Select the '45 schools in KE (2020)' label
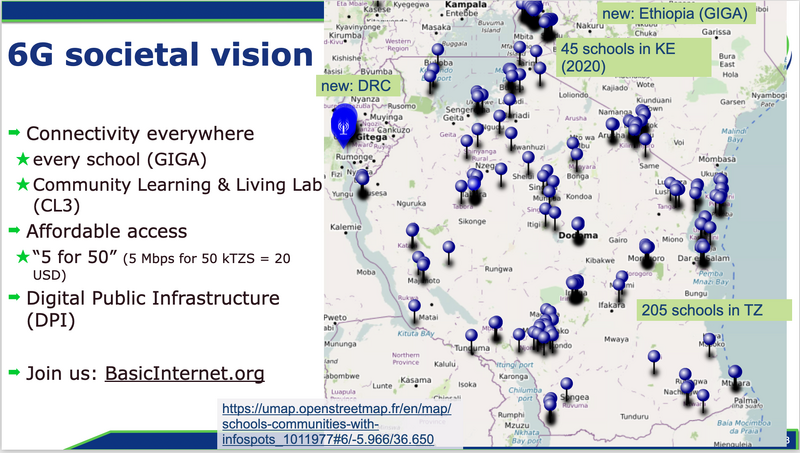800x453 pixels. (633, 57)
